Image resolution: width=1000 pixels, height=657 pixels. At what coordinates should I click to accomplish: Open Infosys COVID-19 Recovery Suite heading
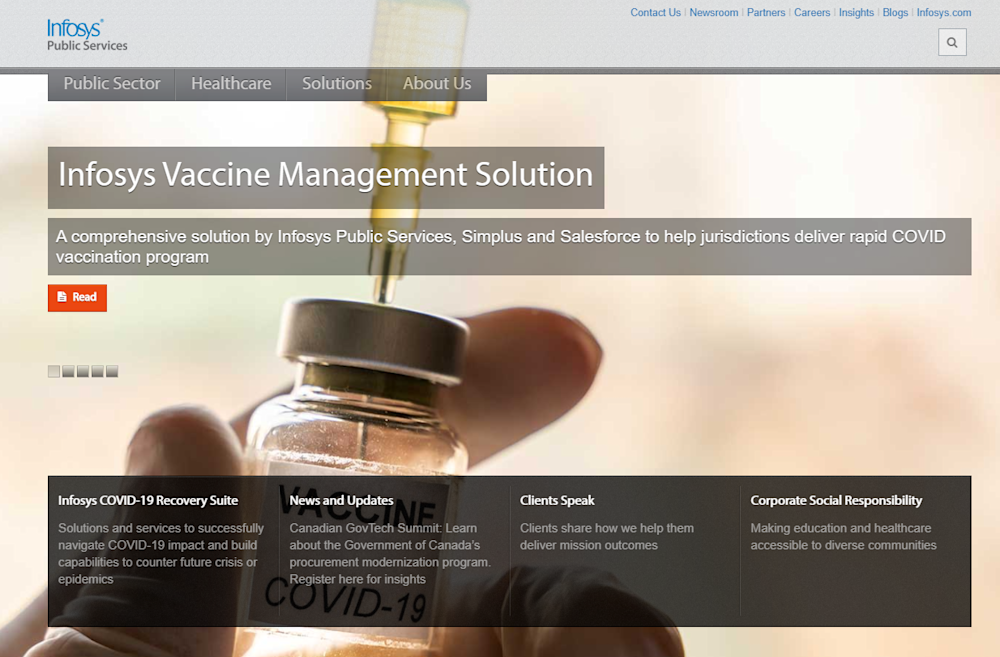coord(148,501)
